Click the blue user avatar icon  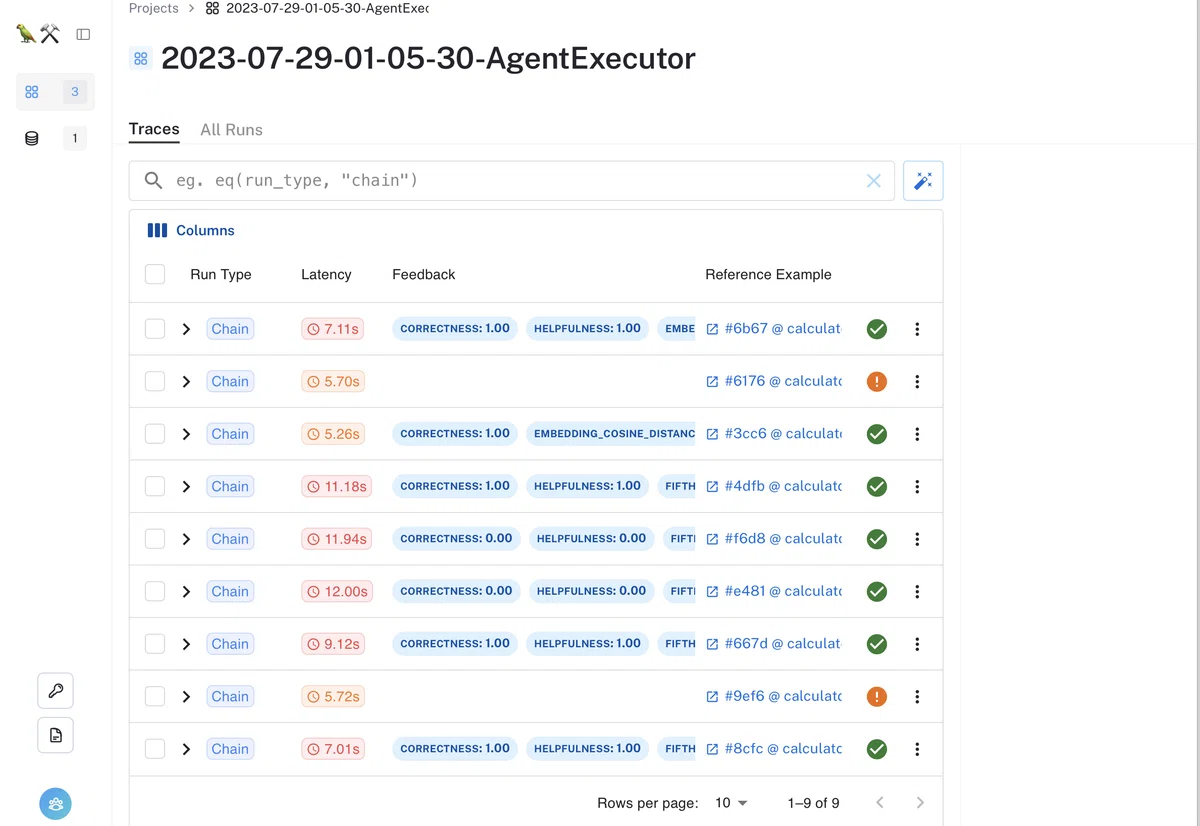pos(55,803)
